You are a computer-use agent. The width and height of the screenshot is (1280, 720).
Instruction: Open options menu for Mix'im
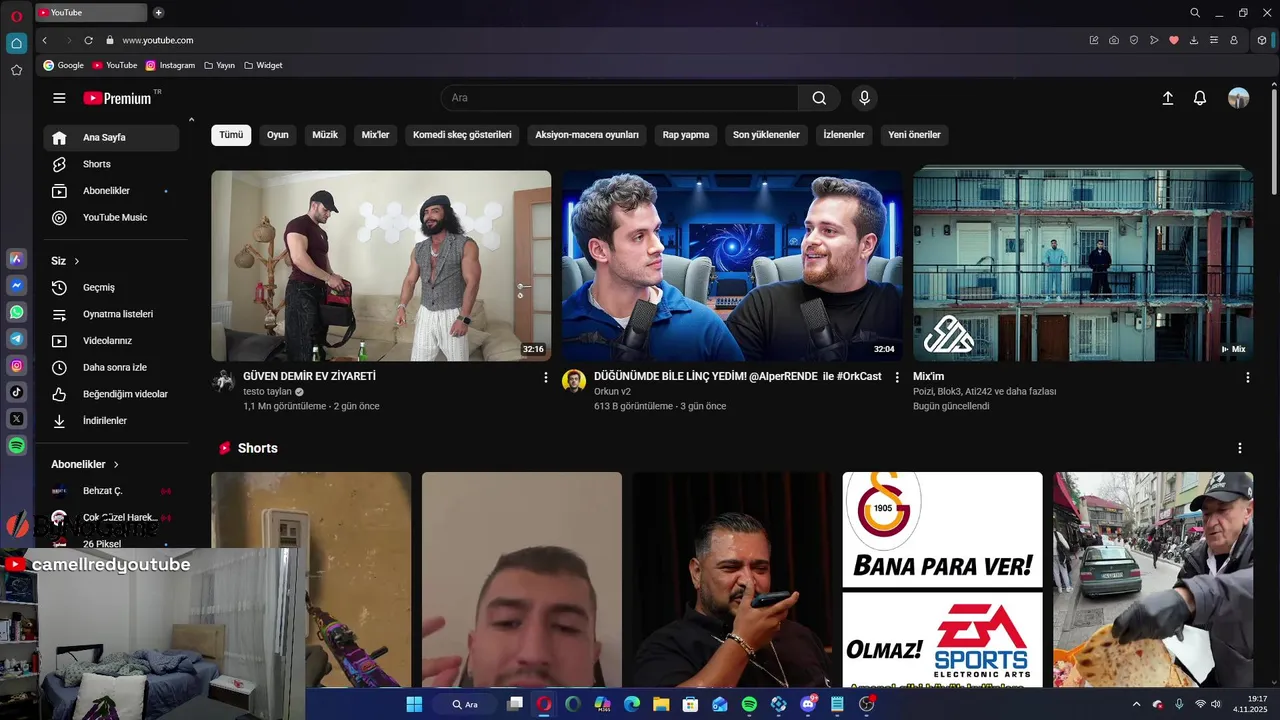(1247, 377)
